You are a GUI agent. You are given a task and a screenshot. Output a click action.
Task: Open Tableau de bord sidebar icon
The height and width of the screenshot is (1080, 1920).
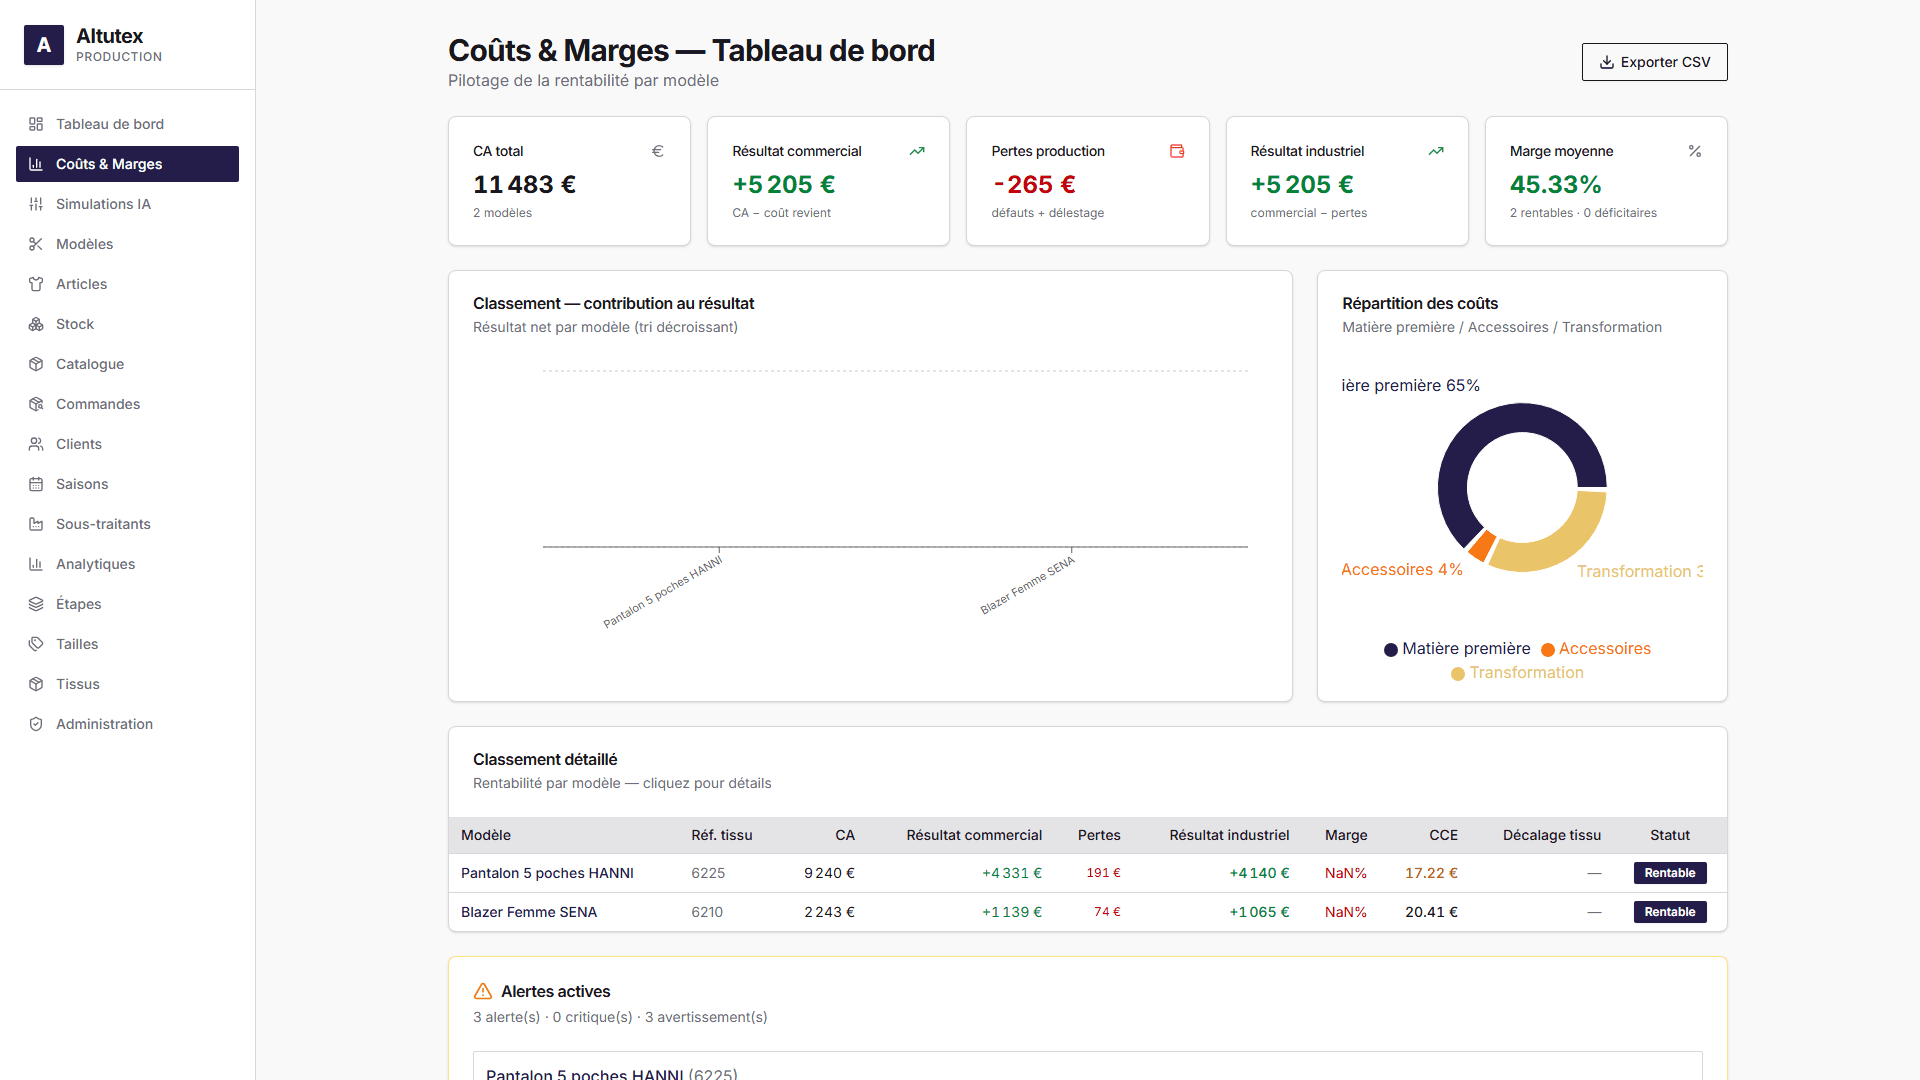36,124
